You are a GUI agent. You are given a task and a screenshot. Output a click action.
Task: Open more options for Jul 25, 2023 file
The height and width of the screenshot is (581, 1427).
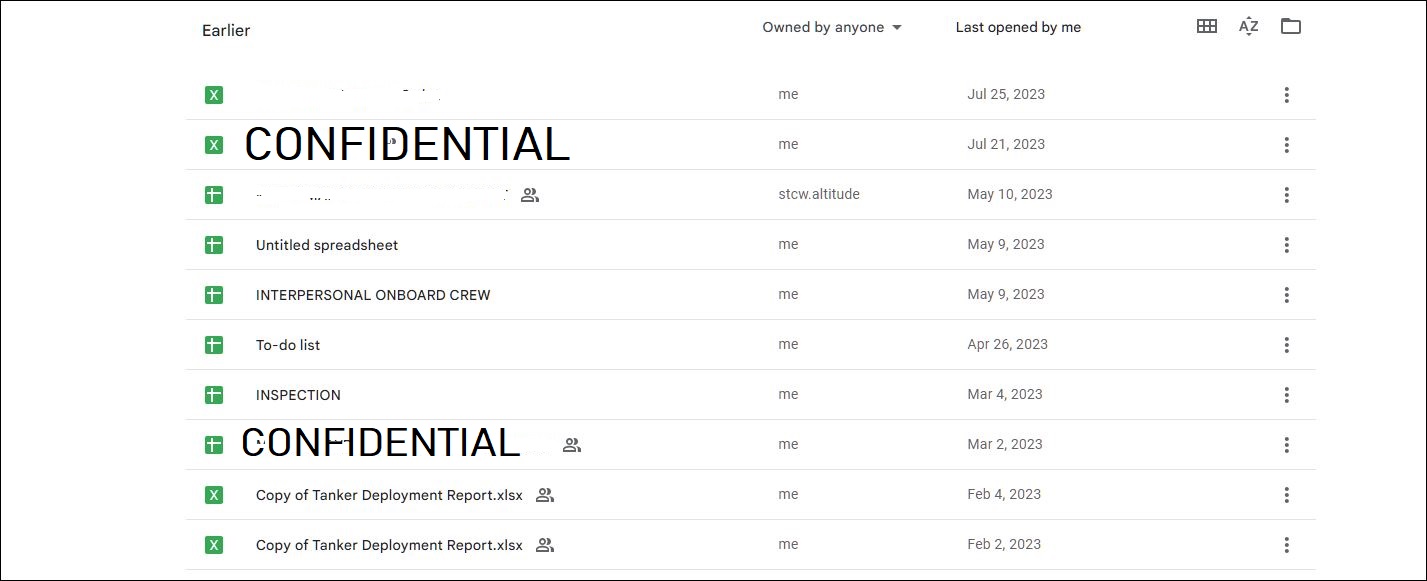pos(1286,95)
